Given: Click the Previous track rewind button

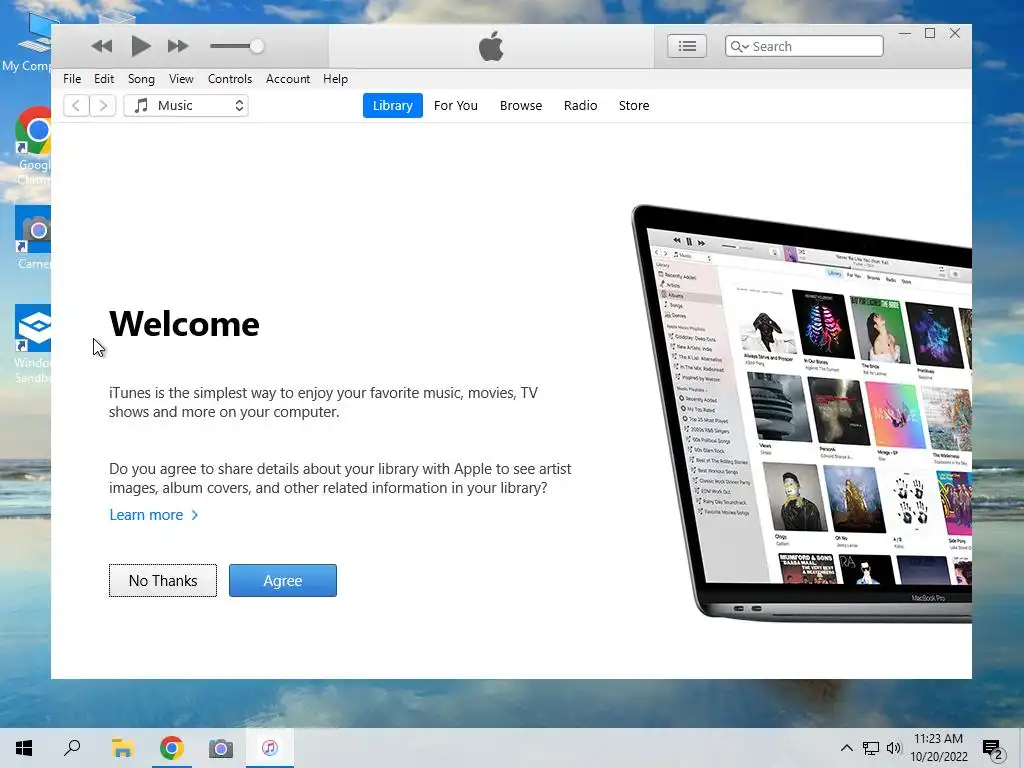Looking at the screenshot, I should [x=102, y=46].
